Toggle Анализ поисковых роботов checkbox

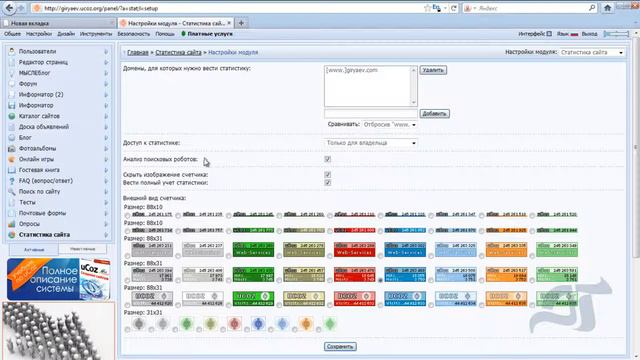tap(327, 159)
